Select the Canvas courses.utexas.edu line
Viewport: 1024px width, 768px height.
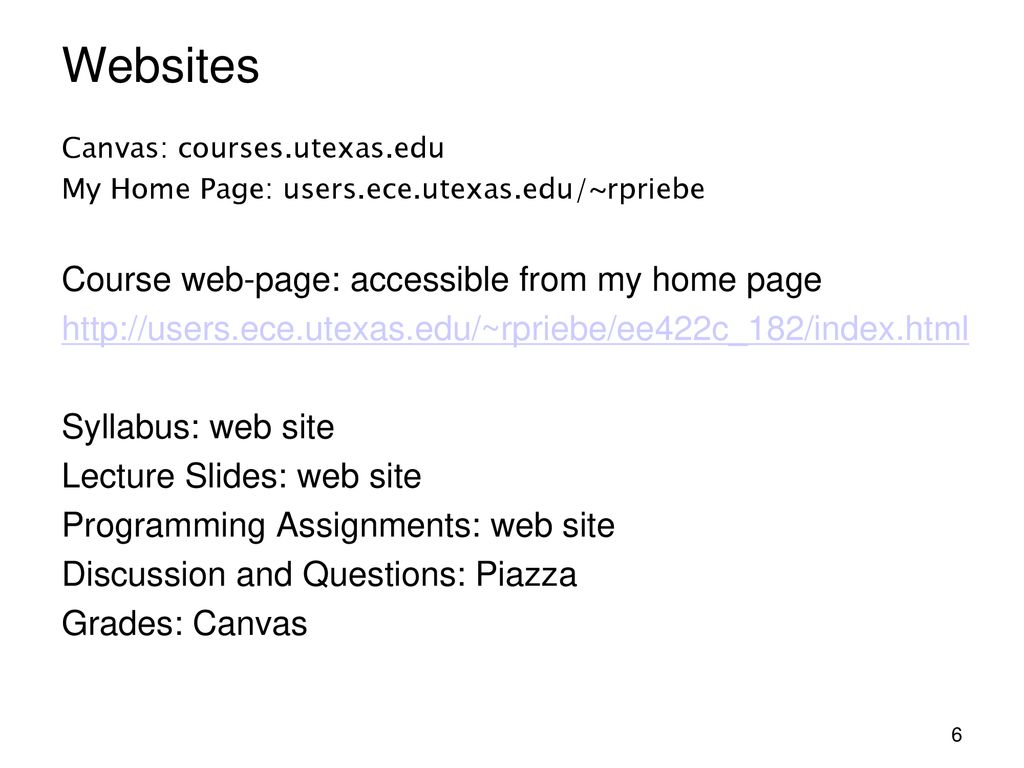253,148
